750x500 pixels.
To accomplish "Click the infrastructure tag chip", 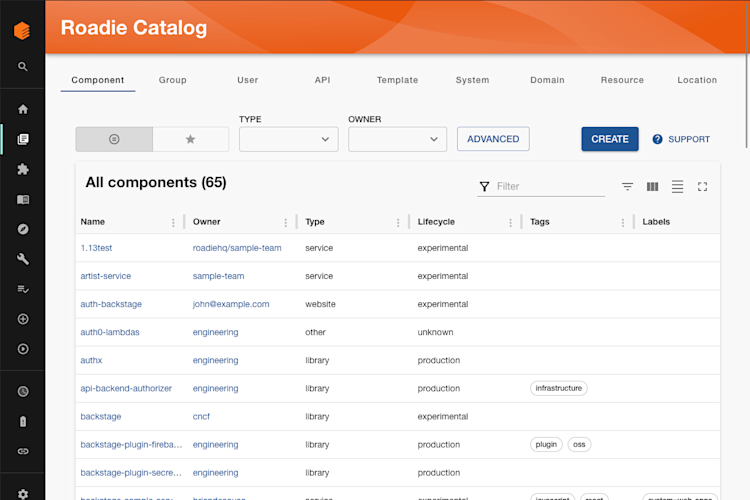I will coord(559,388).
